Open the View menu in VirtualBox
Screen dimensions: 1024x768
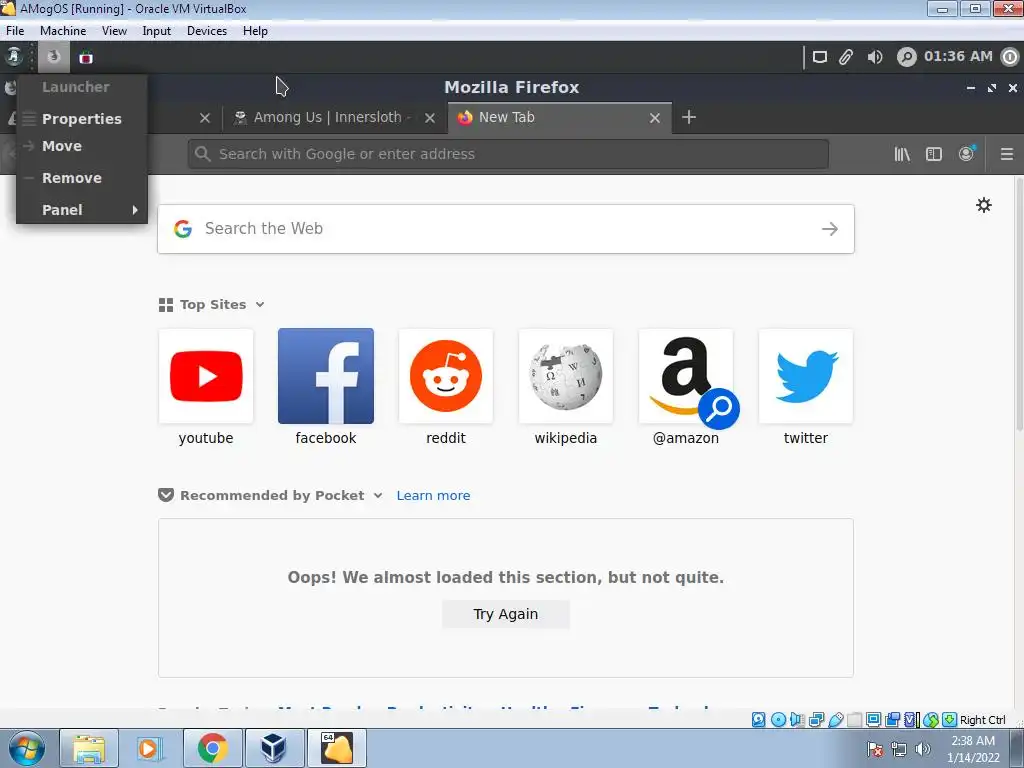point(114,31)
